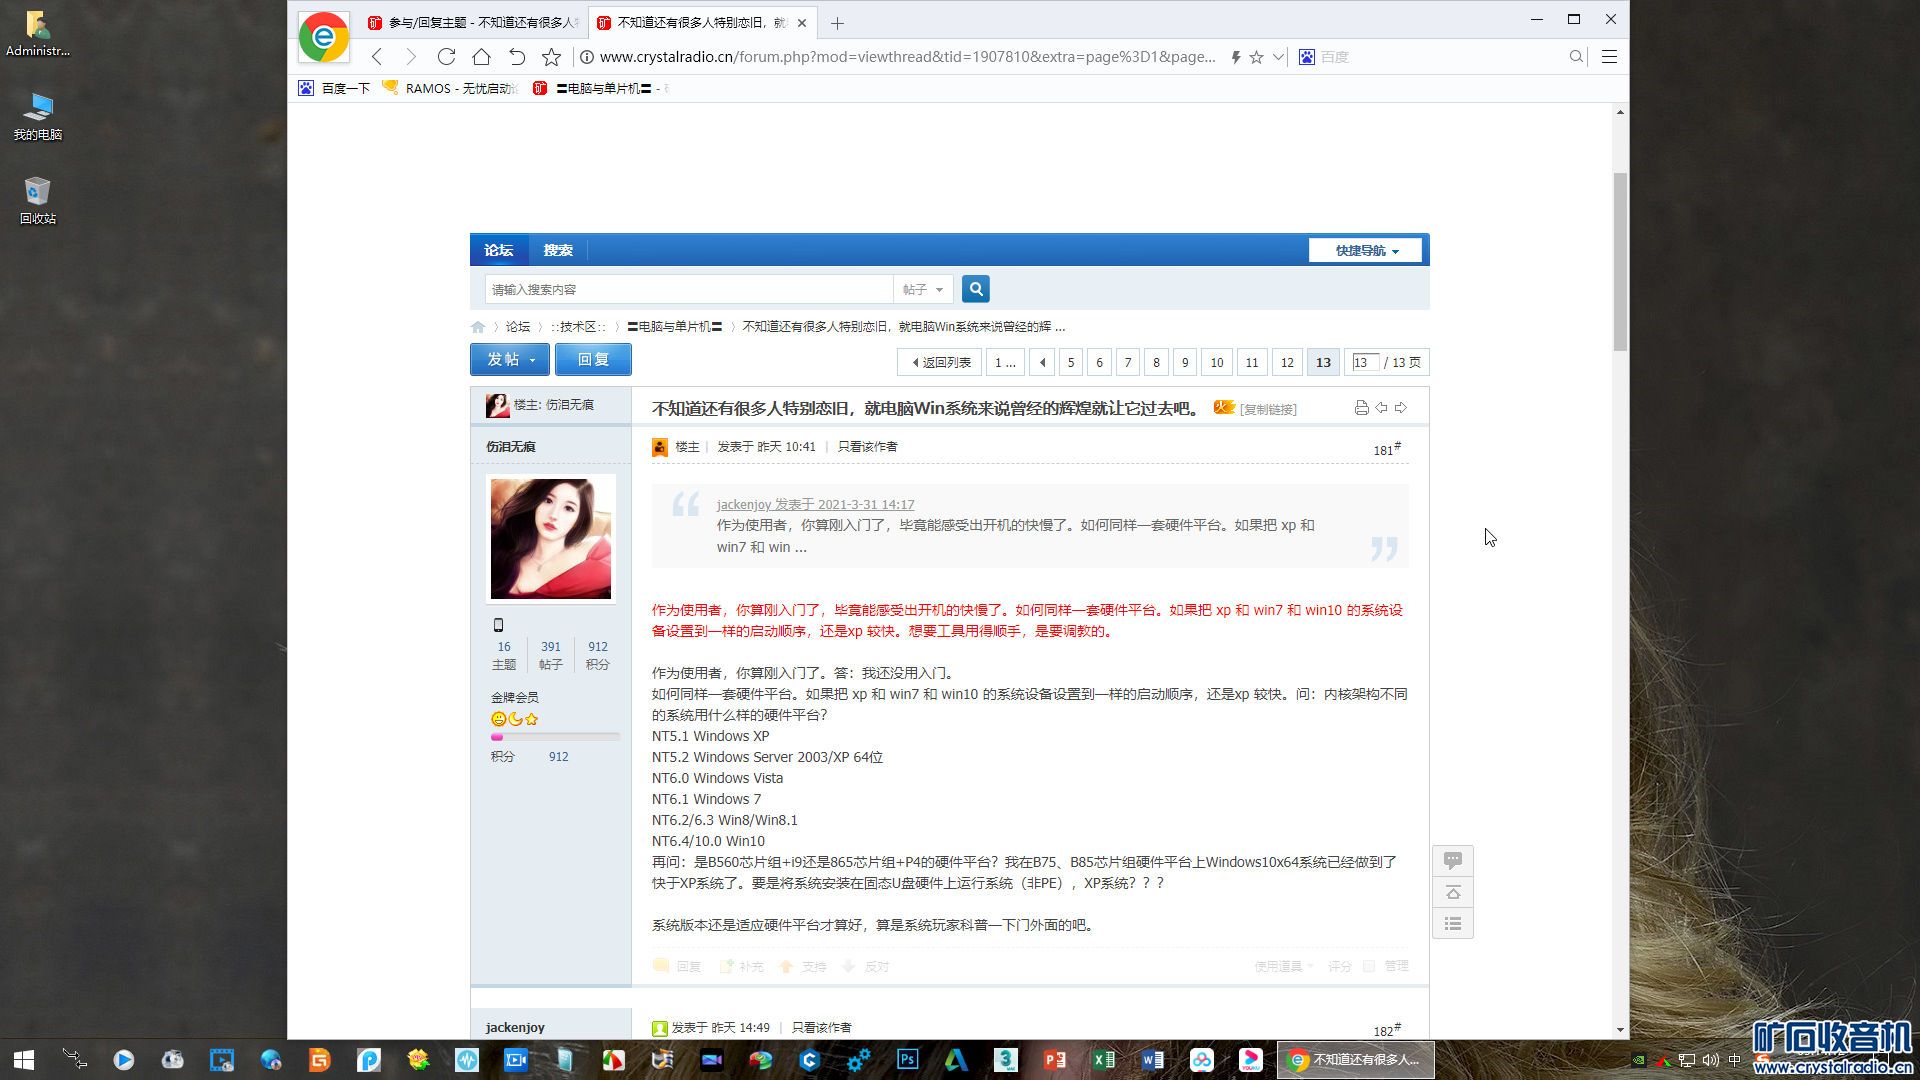Screen dimensions: 1920x1080
Task: Open the 快捷导航 dropdown
Action: tap(1365, 250)
